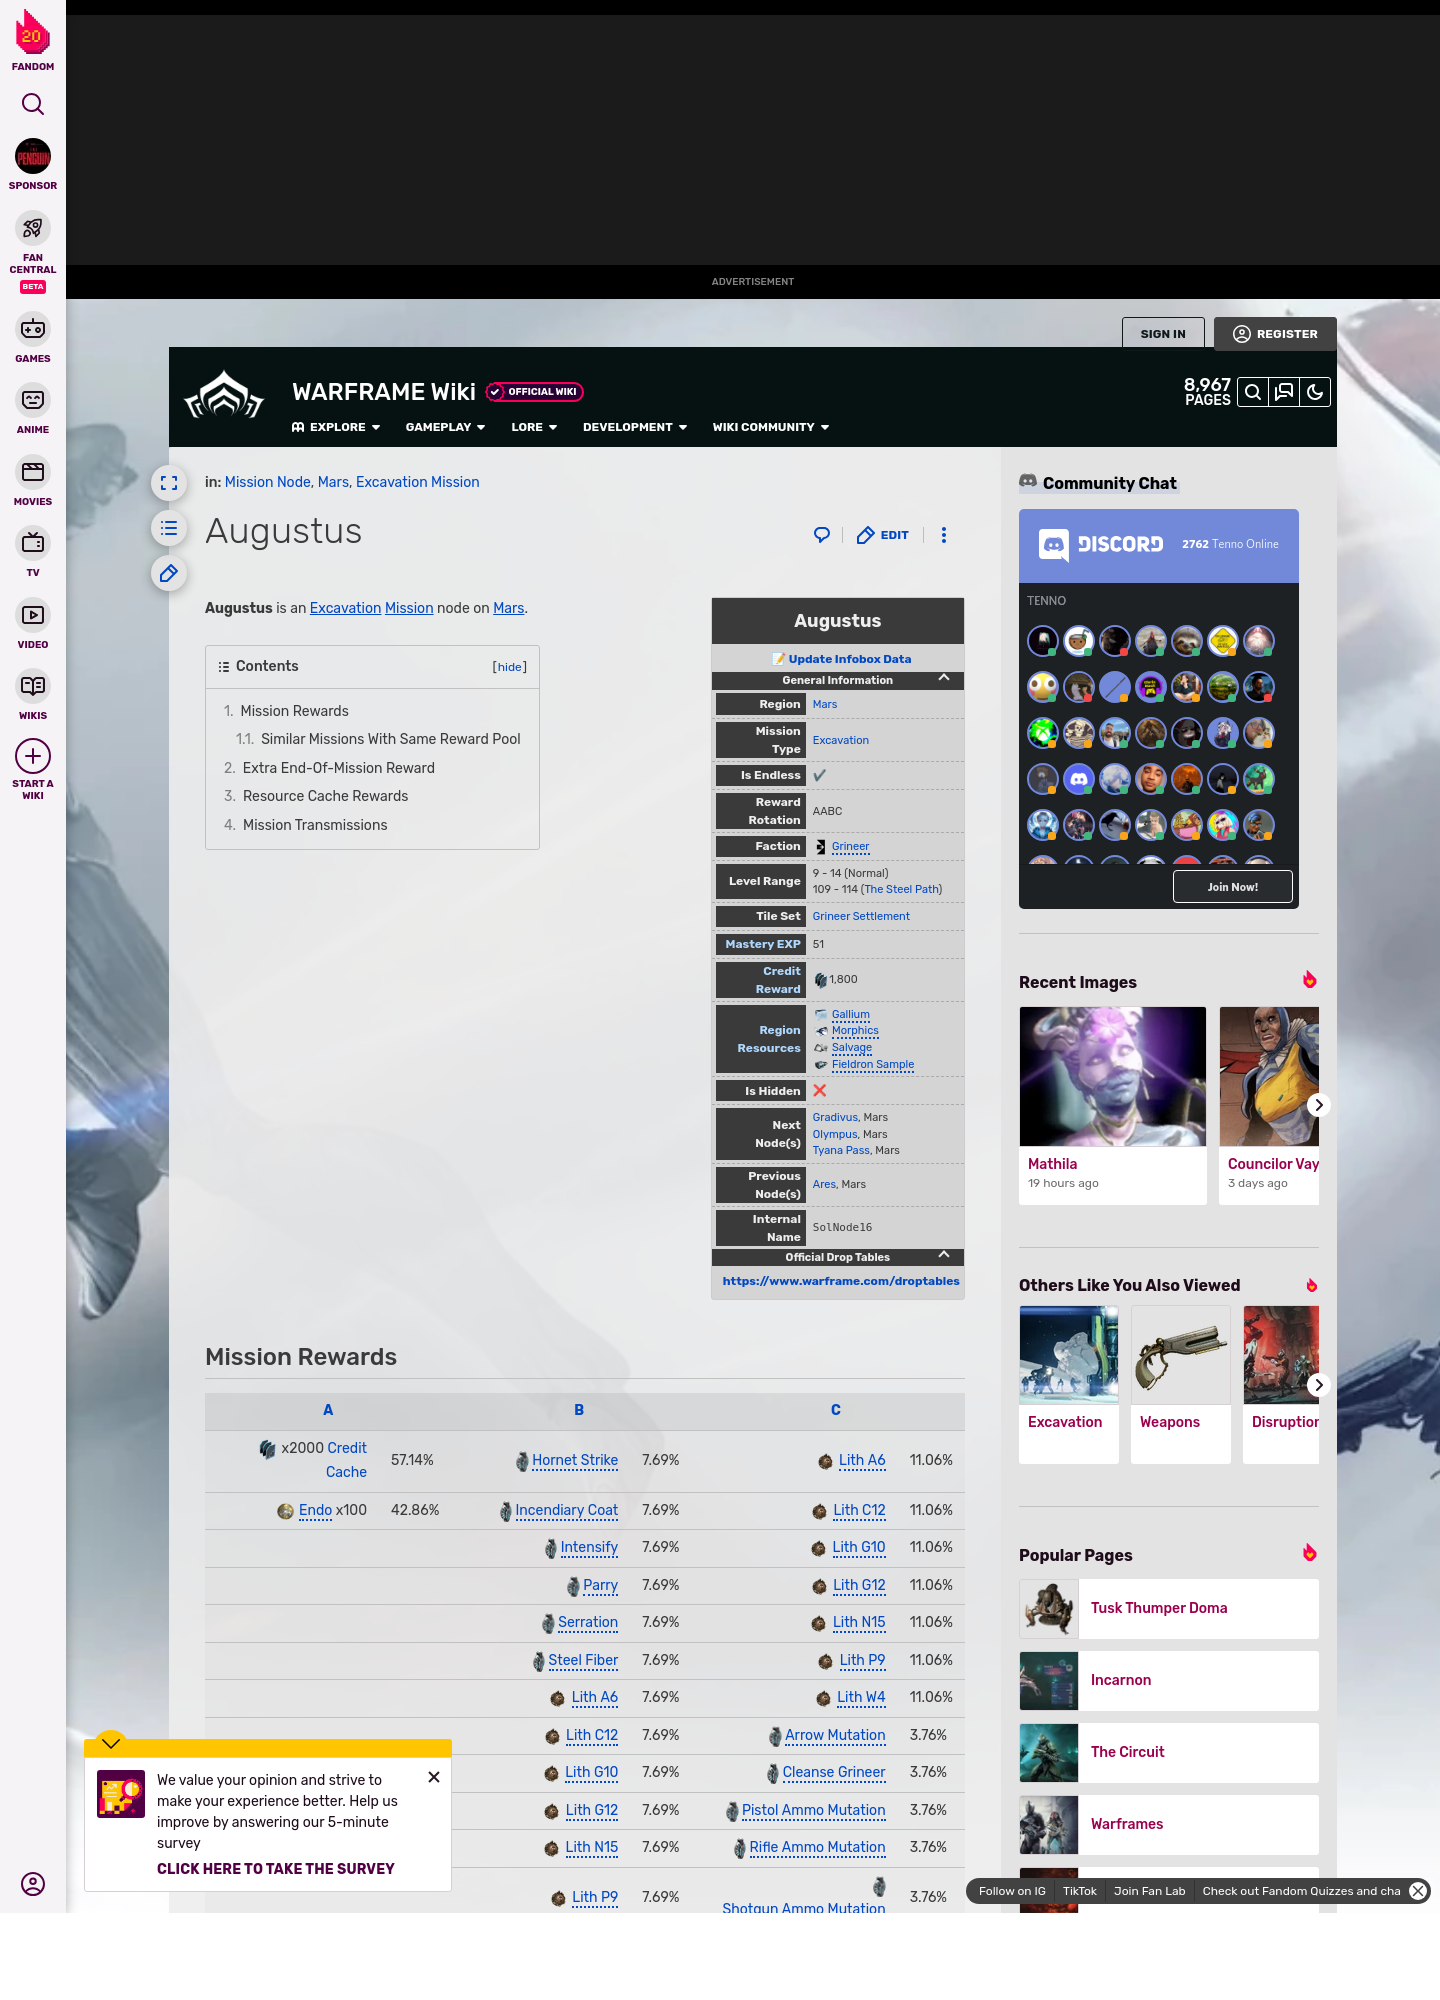1440x2000 pixels.
Task: Collapse the survey banner chevron
Action: point(111,1743)
